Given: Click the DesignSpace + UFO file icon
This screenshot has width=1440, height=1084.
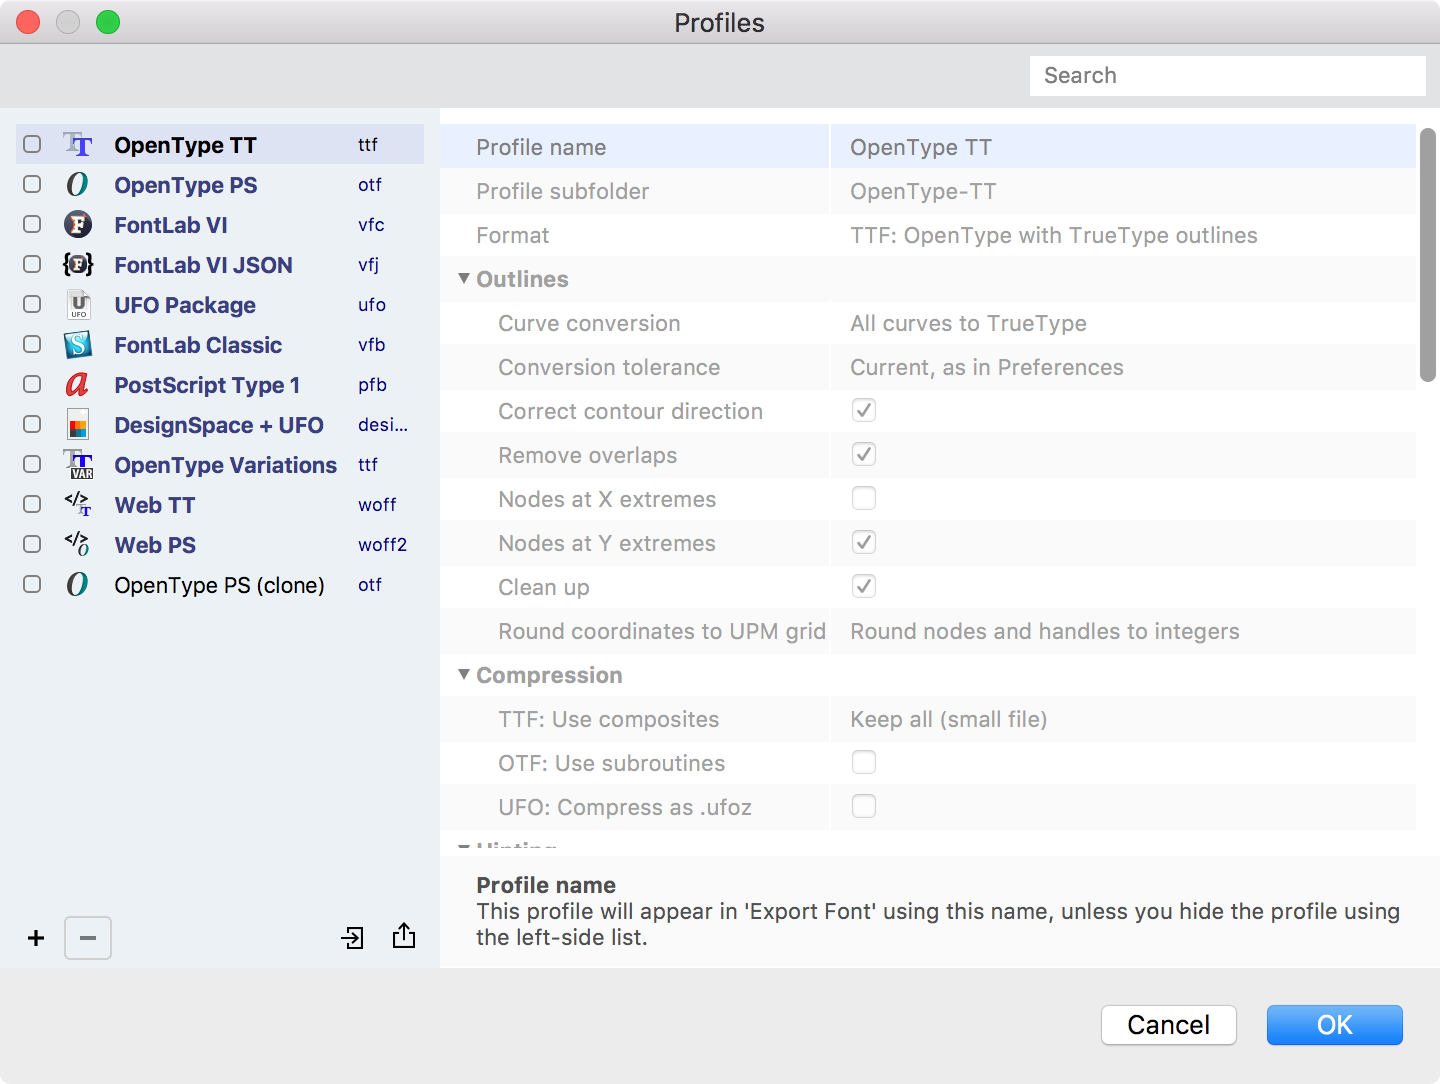Looking at the screenshot, I should click(78, 425).
